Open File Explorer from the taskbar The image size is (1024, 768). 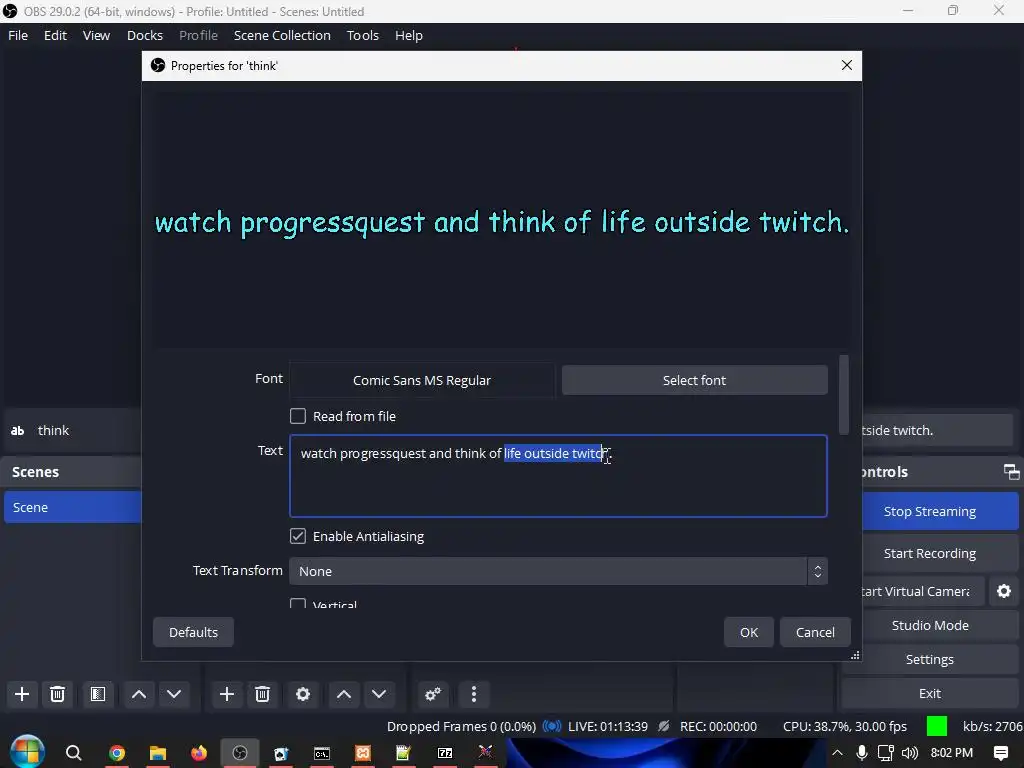(x=158, y=753)
